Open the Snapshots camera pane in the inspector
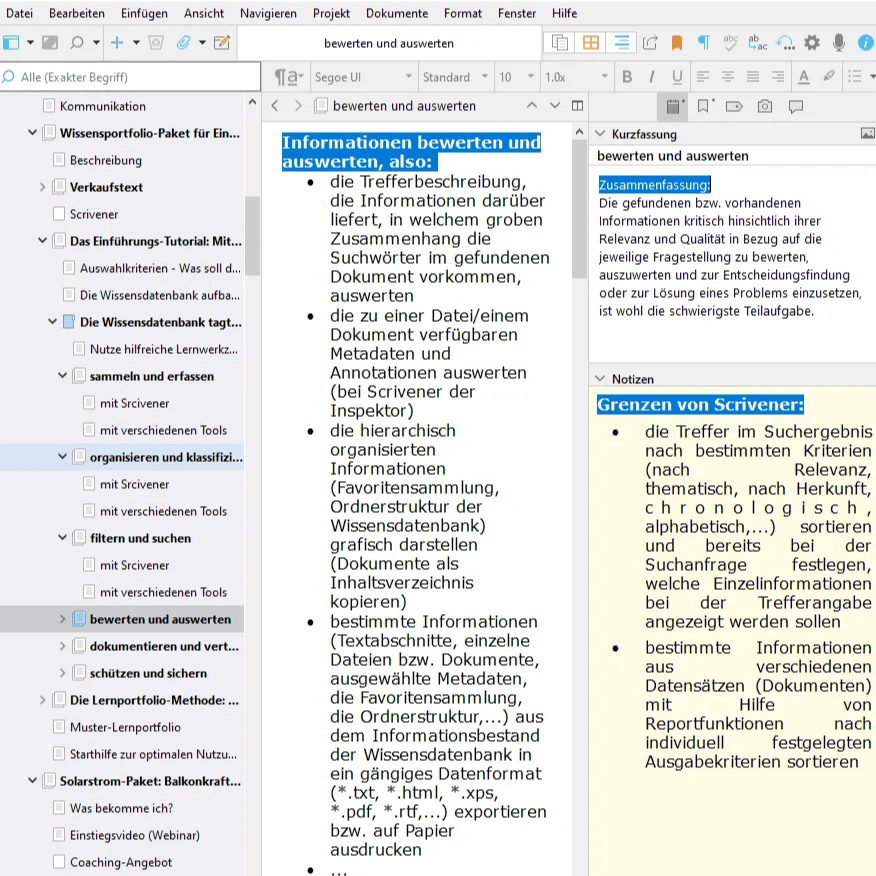This screenshot has width=876, height=876. click(765, 105)
